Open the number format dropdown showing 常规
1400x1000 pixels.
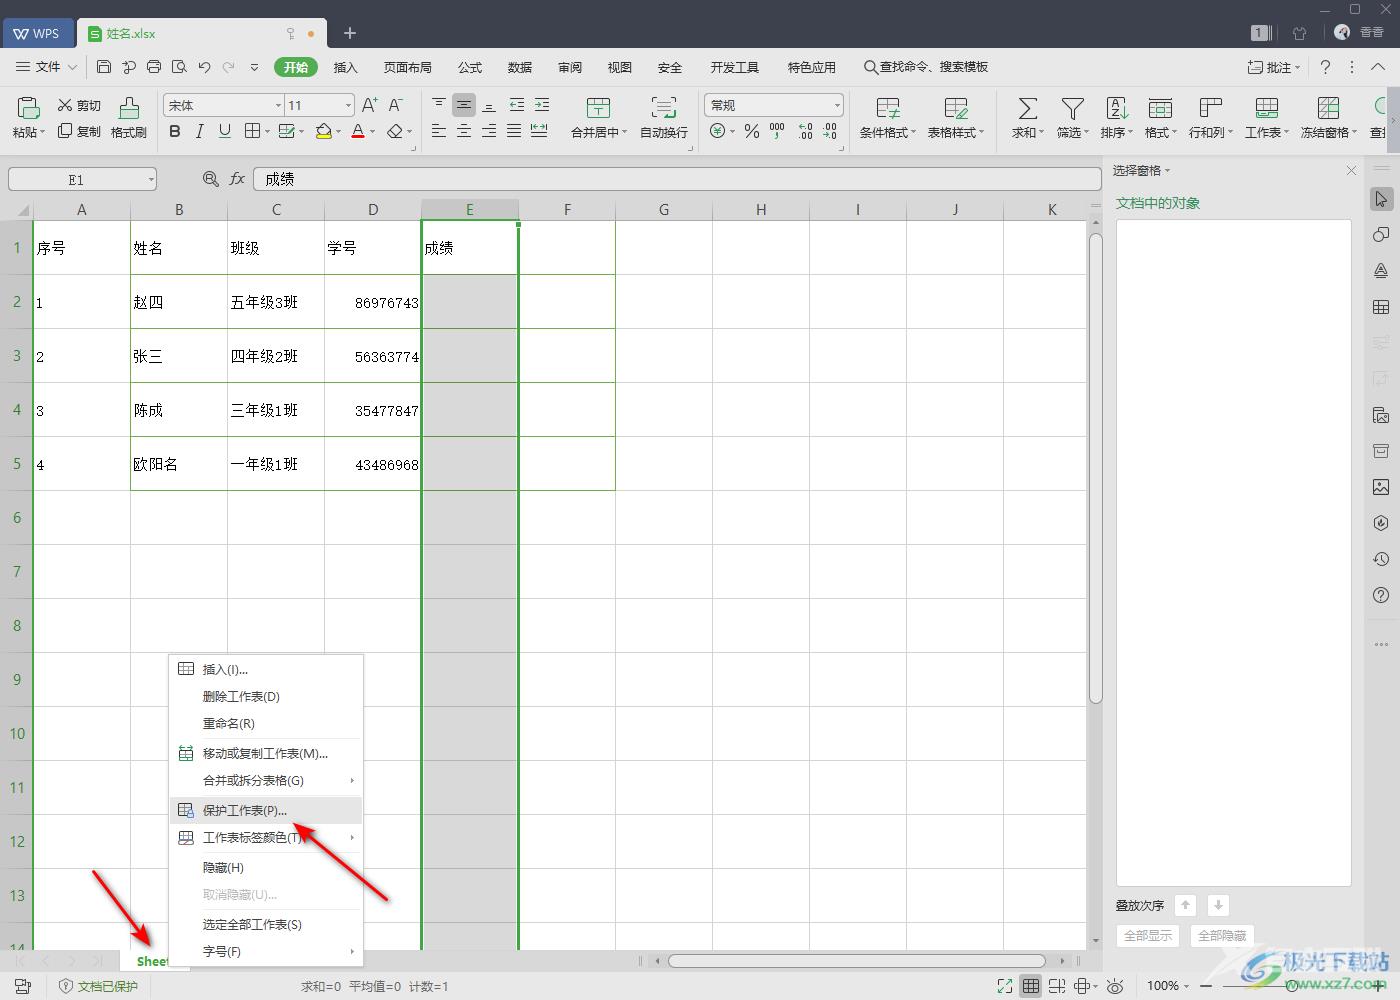coord(837,105)
